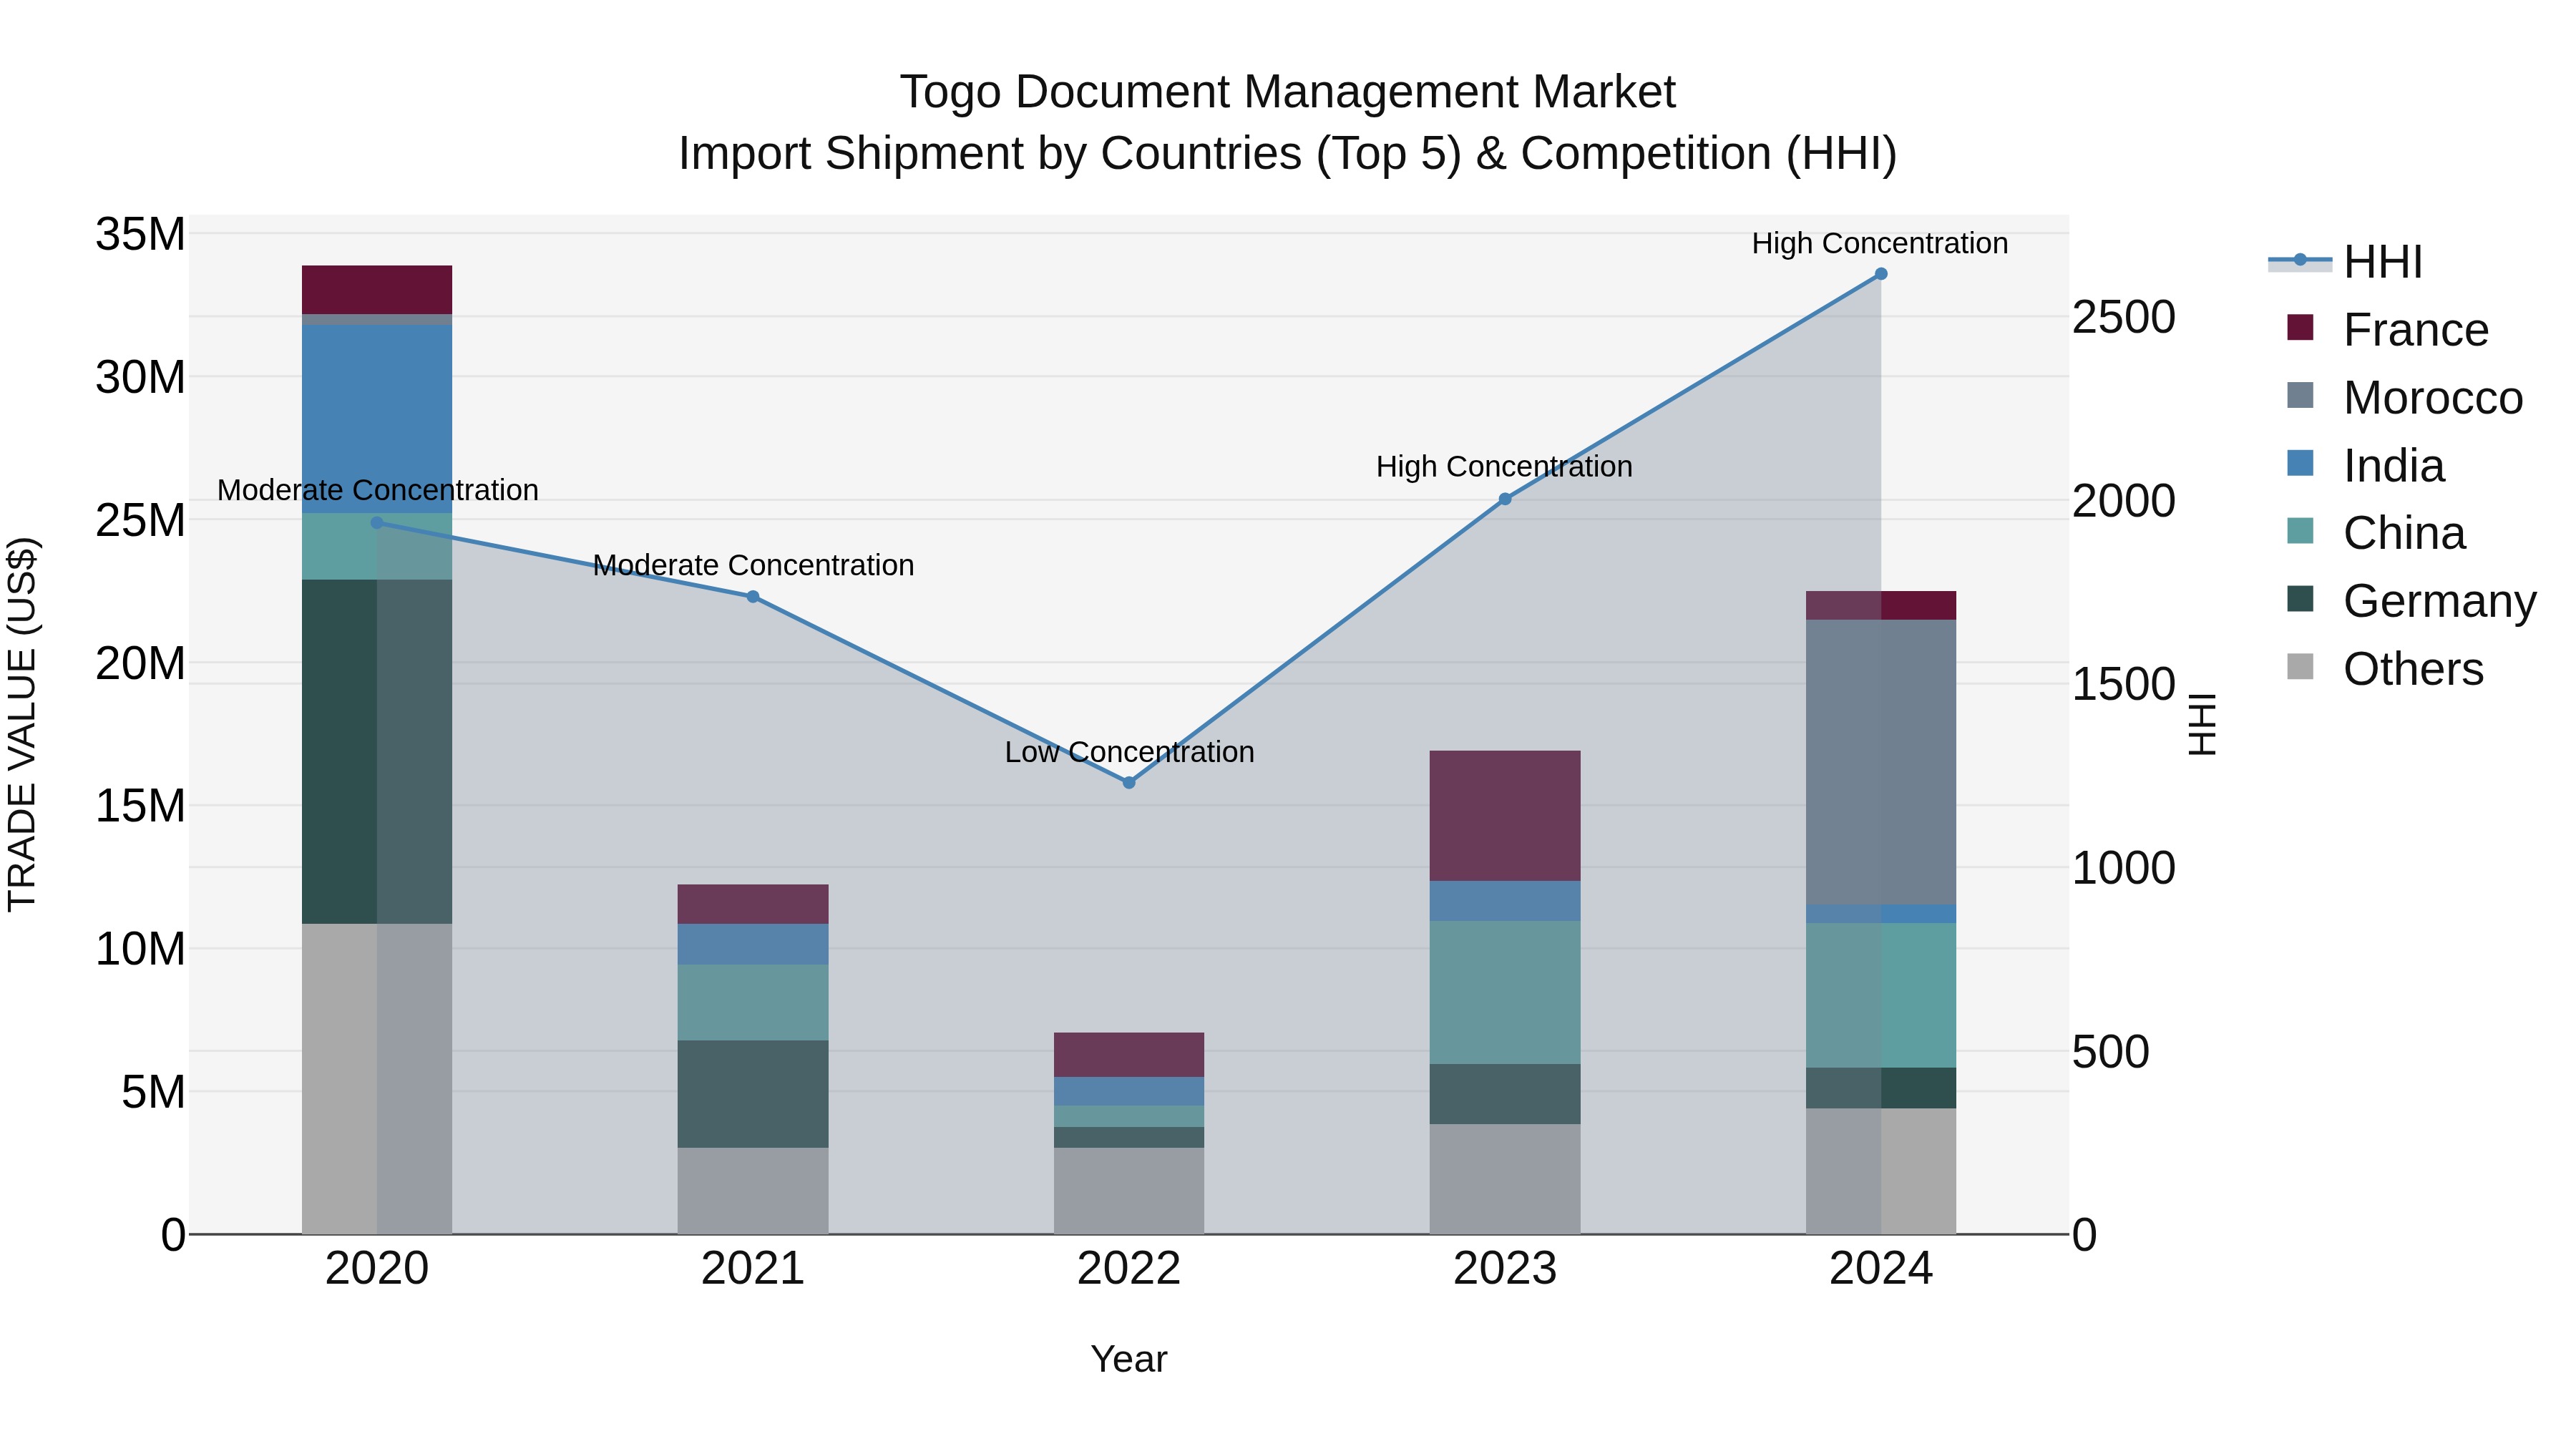Toggle Germany series in the legend
The image size is (2576, 1449).
[x=2412, y=600]
